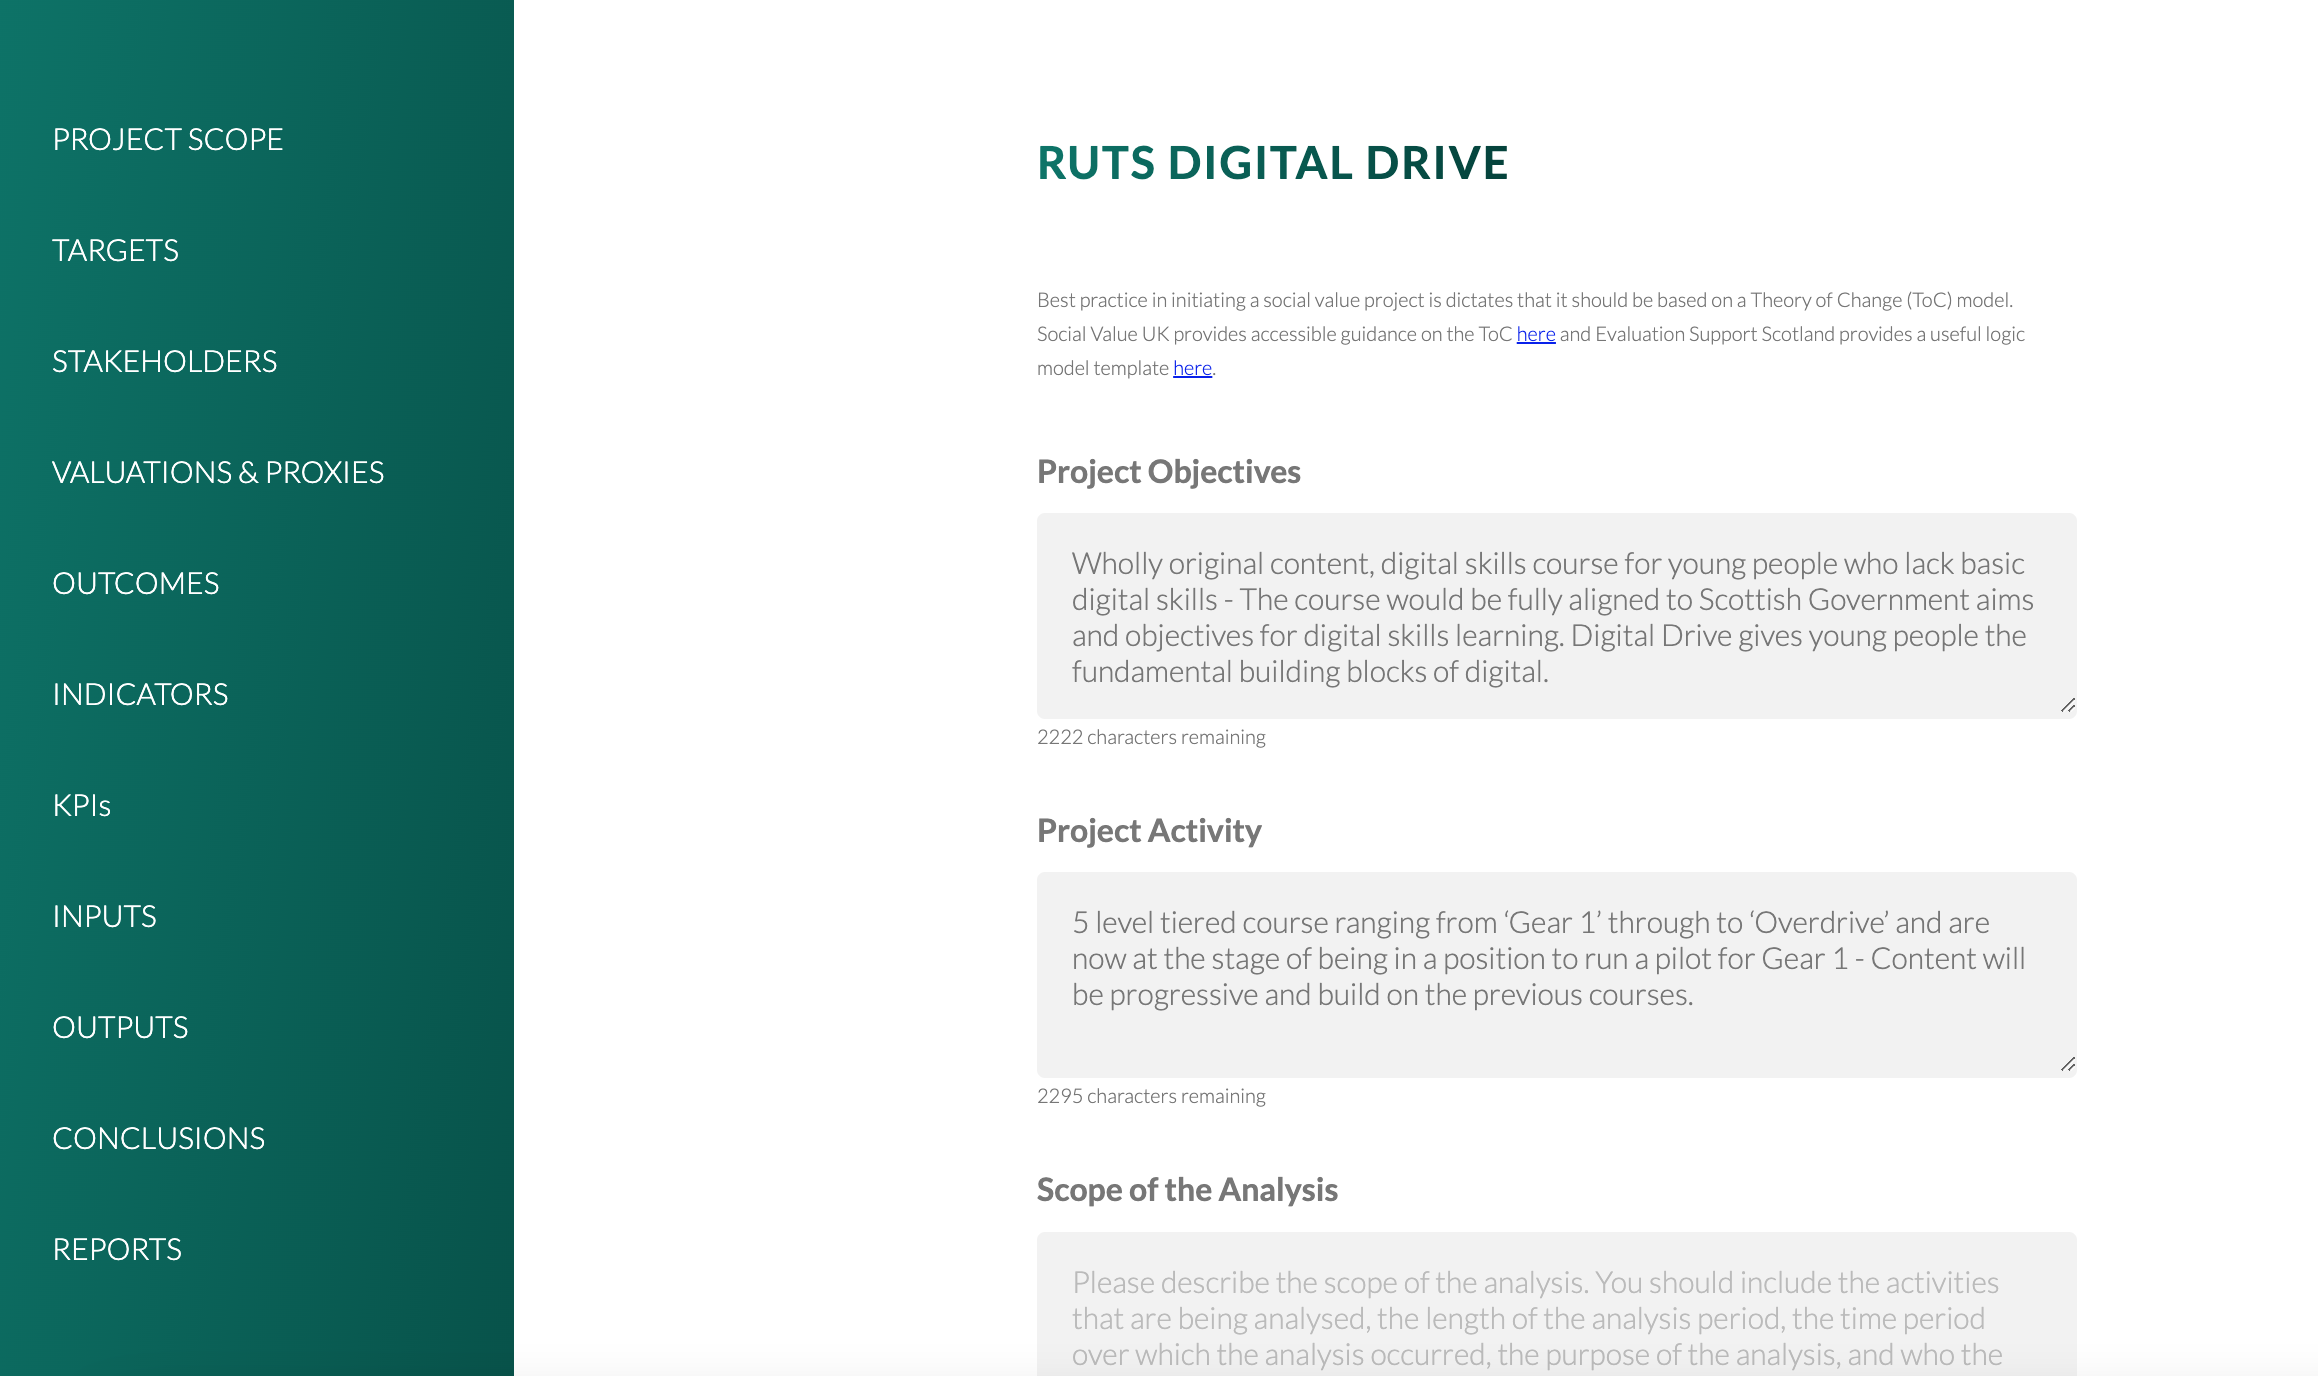Open the Stakeholders page
Viewport: 2318px width, 1376px height.
click(x=165, y=361)
